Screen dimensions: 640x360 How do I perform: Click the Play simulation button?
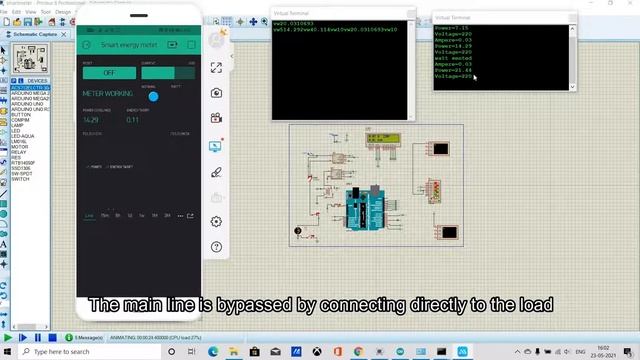pyautogui.click(x=7, y=338)
